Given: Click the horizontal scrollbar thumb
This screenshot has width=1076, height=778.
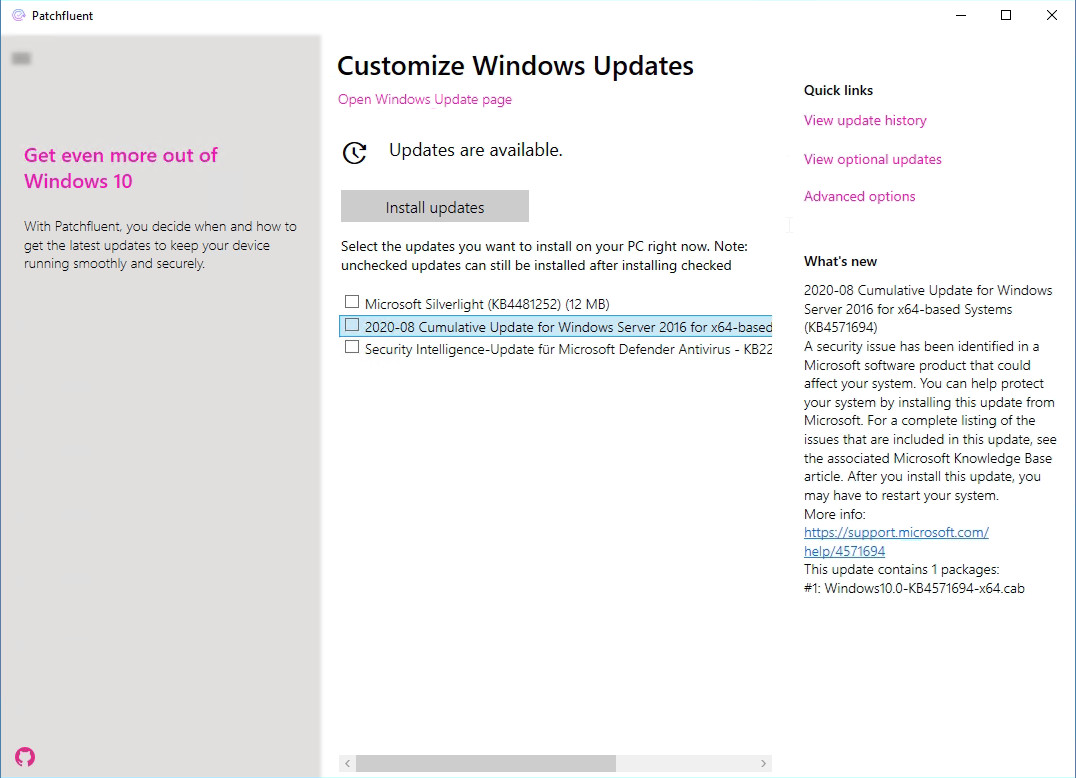Looking at the screenshot, I should (486, 764).
